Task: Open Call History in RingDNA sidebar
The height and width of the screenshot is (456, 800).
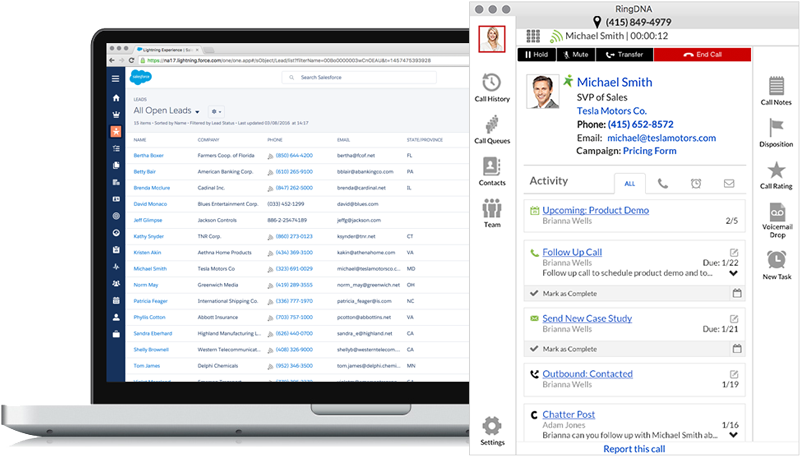Action: click(x=492, y=87)
